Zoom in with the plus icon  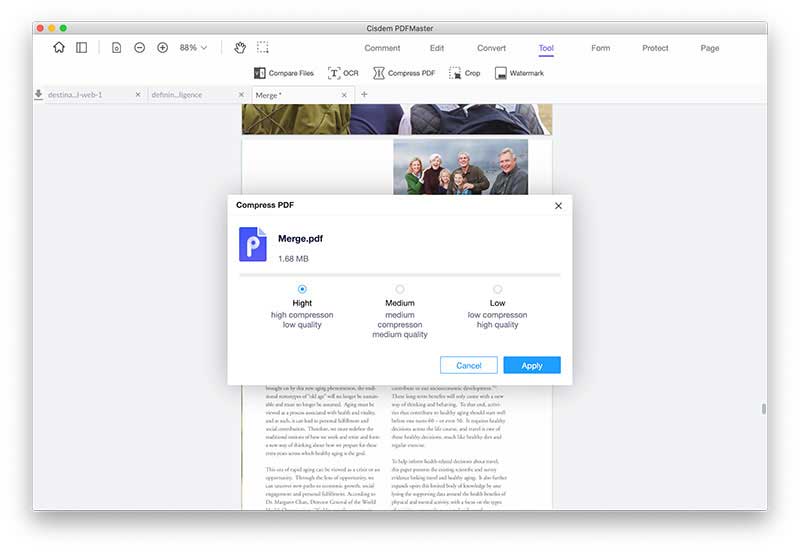pos(162,47)
